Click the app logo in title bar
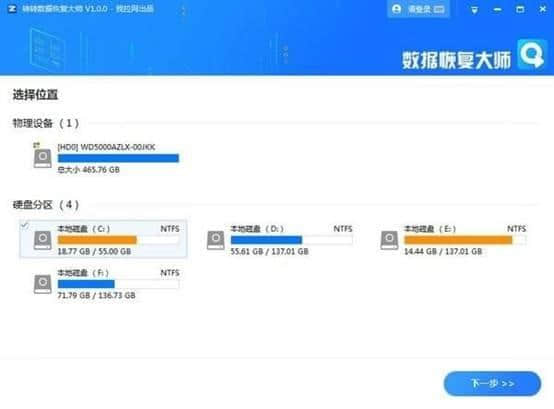 point(12,8)
